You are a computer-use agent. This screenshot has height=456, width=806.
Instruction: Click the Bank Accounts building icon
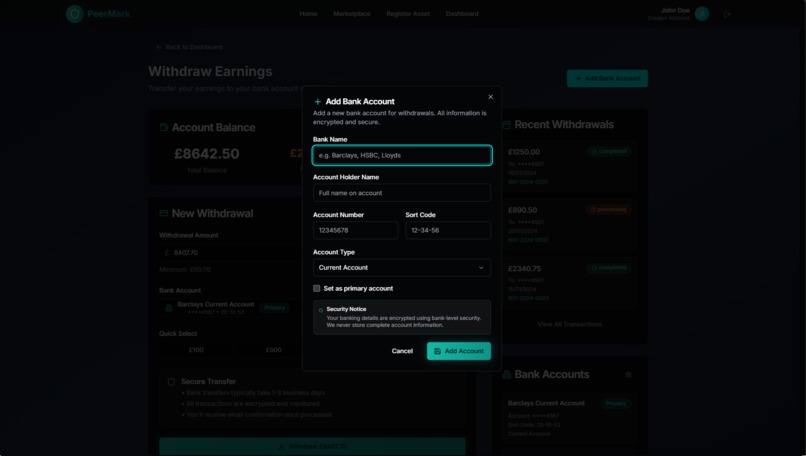506,375
